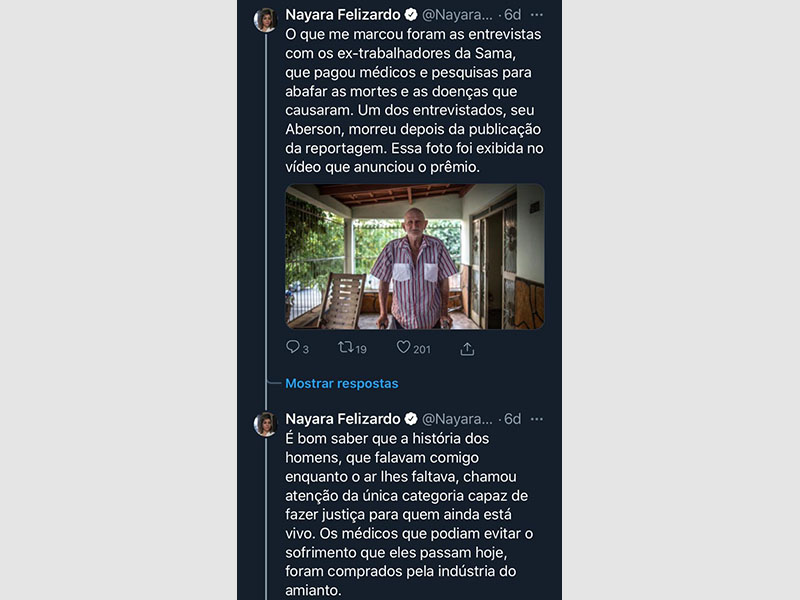Screen dimensions: 800x600
Task: Open the share icon under the photo
Action: point(467,349)
